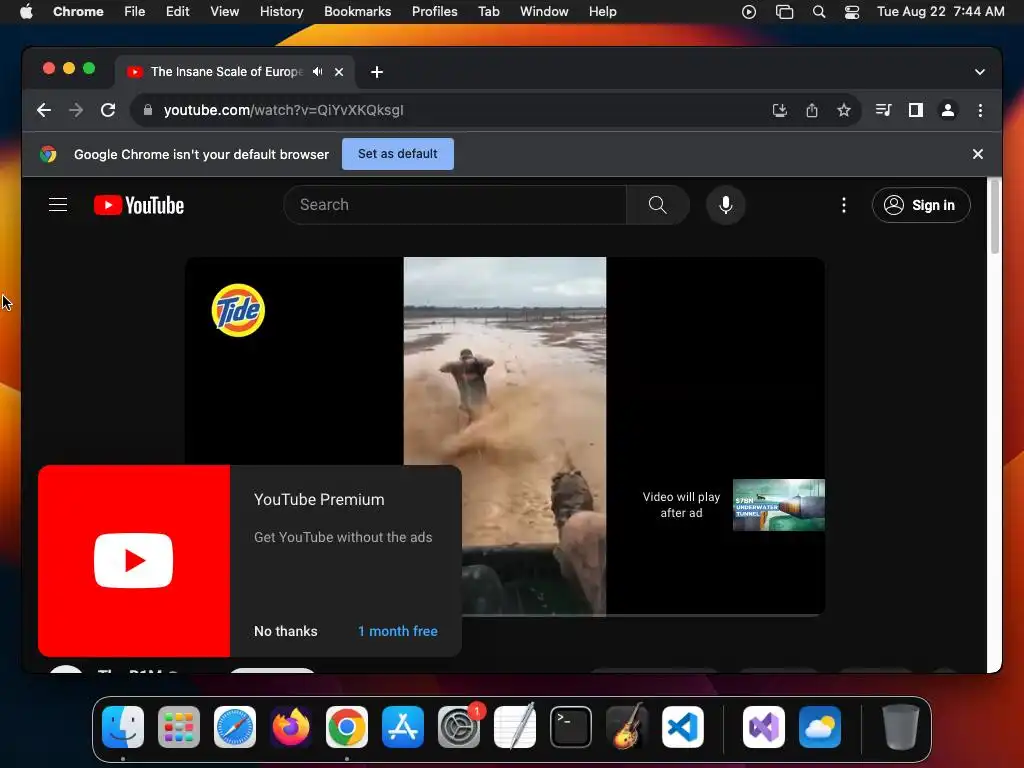Click the Sign in button
The height and width of the screenshot is (768, 1024).
(921, 205)
